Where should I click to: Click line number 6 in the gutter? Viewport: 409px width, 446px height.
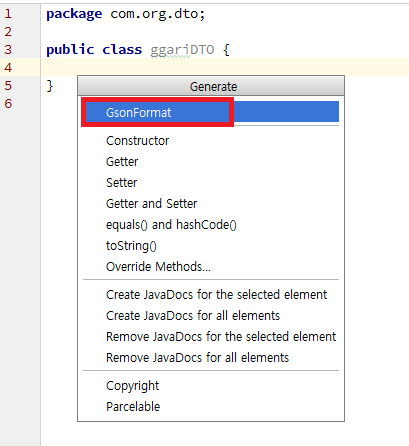8,104
